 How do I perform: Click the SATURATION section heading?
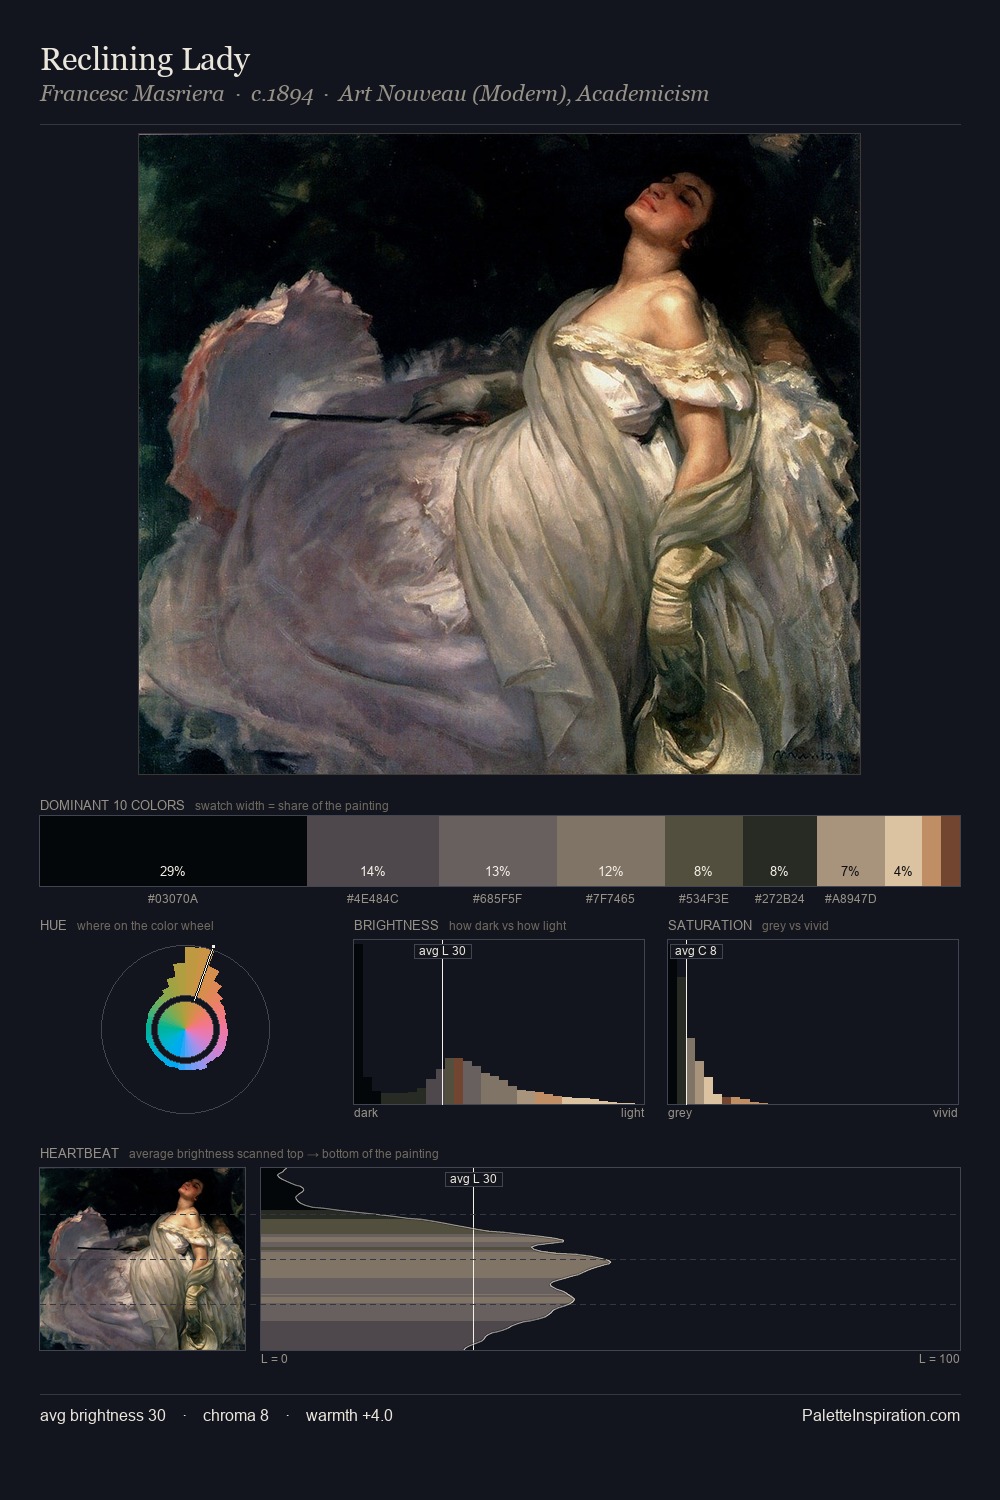coord(710,925)
